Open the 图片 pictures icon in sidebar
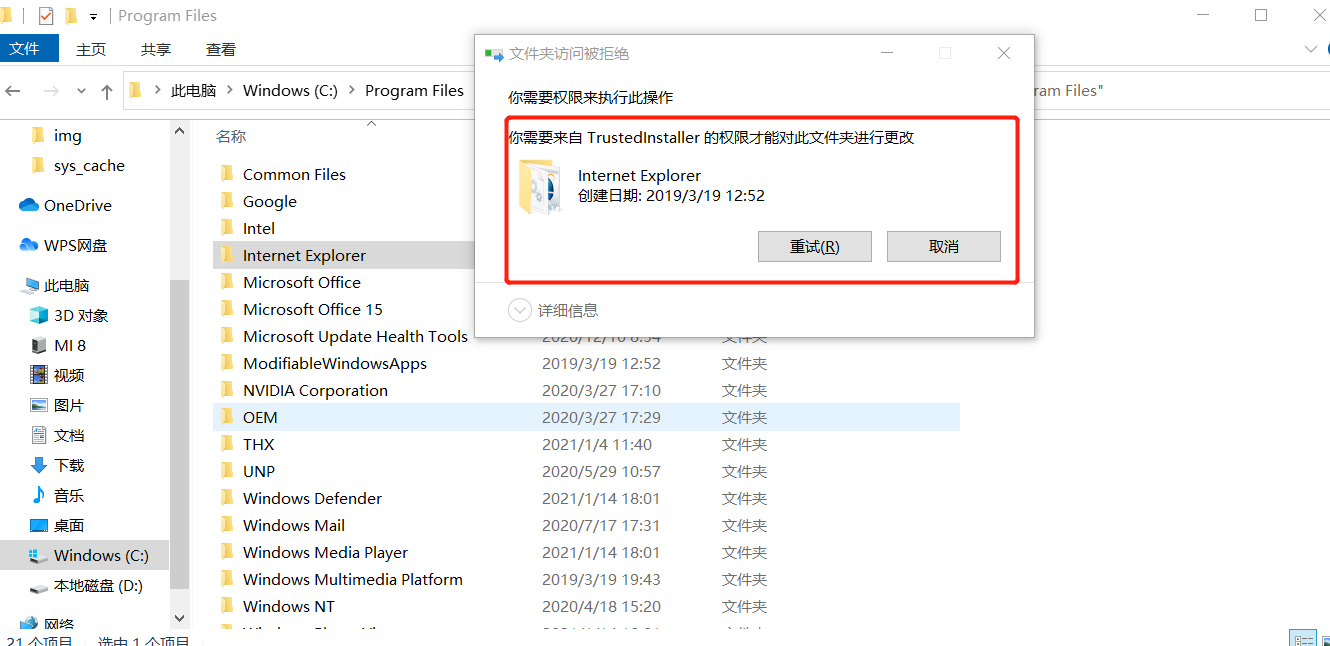 click(x=39, y=405)
